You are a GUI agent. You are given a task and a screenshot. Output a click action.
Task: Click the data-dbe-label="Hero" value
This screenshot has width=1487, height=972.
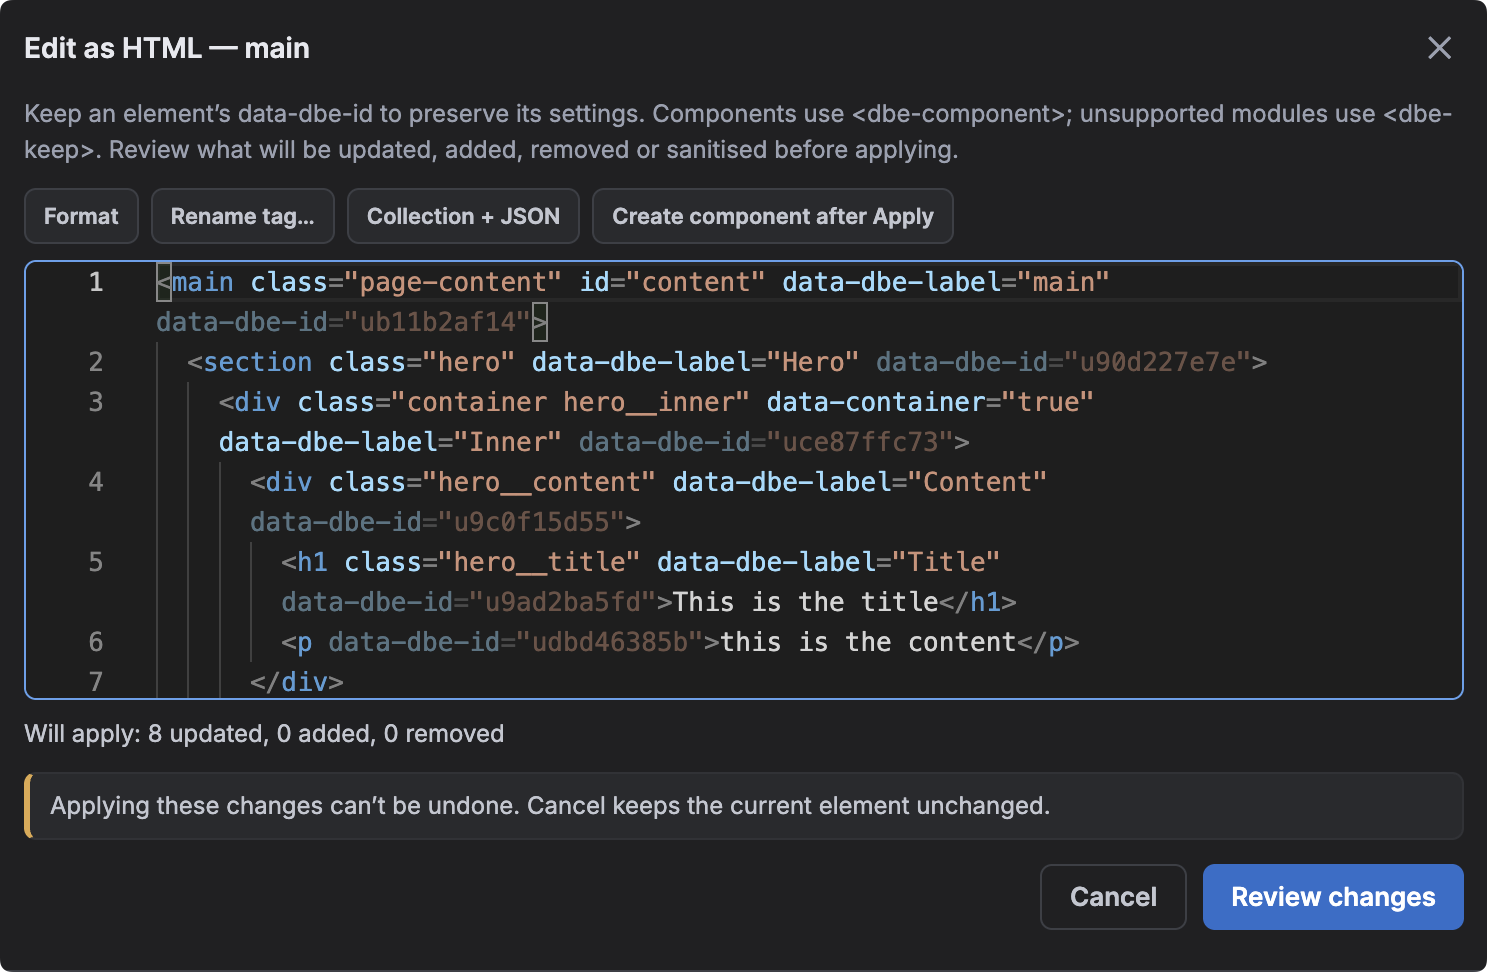click(813, 362)
